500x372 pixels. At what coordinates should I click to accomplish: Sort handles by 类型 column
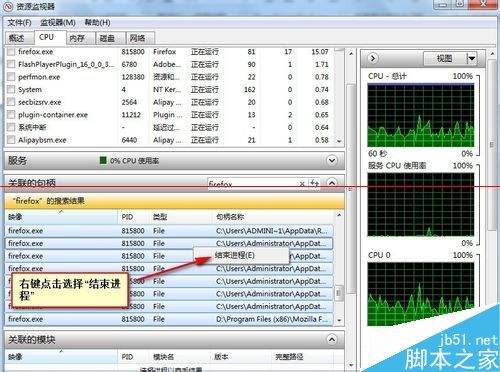click(x=180, y=217)
